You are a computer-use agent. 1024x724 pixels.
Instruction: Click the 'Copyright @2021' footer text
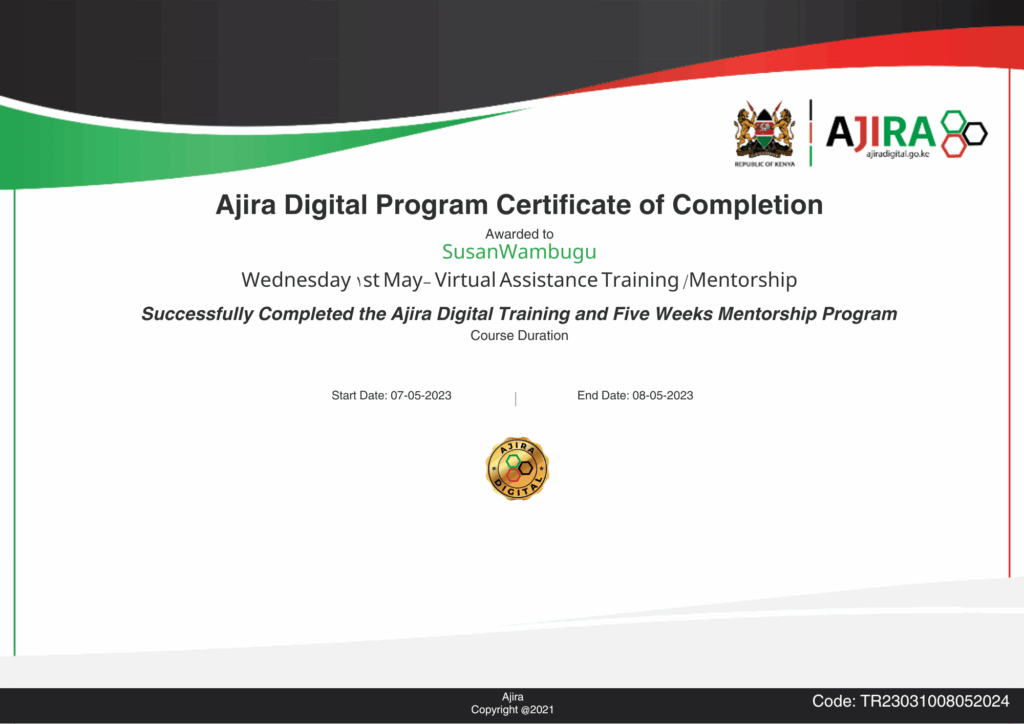click(x=511, y=709)
